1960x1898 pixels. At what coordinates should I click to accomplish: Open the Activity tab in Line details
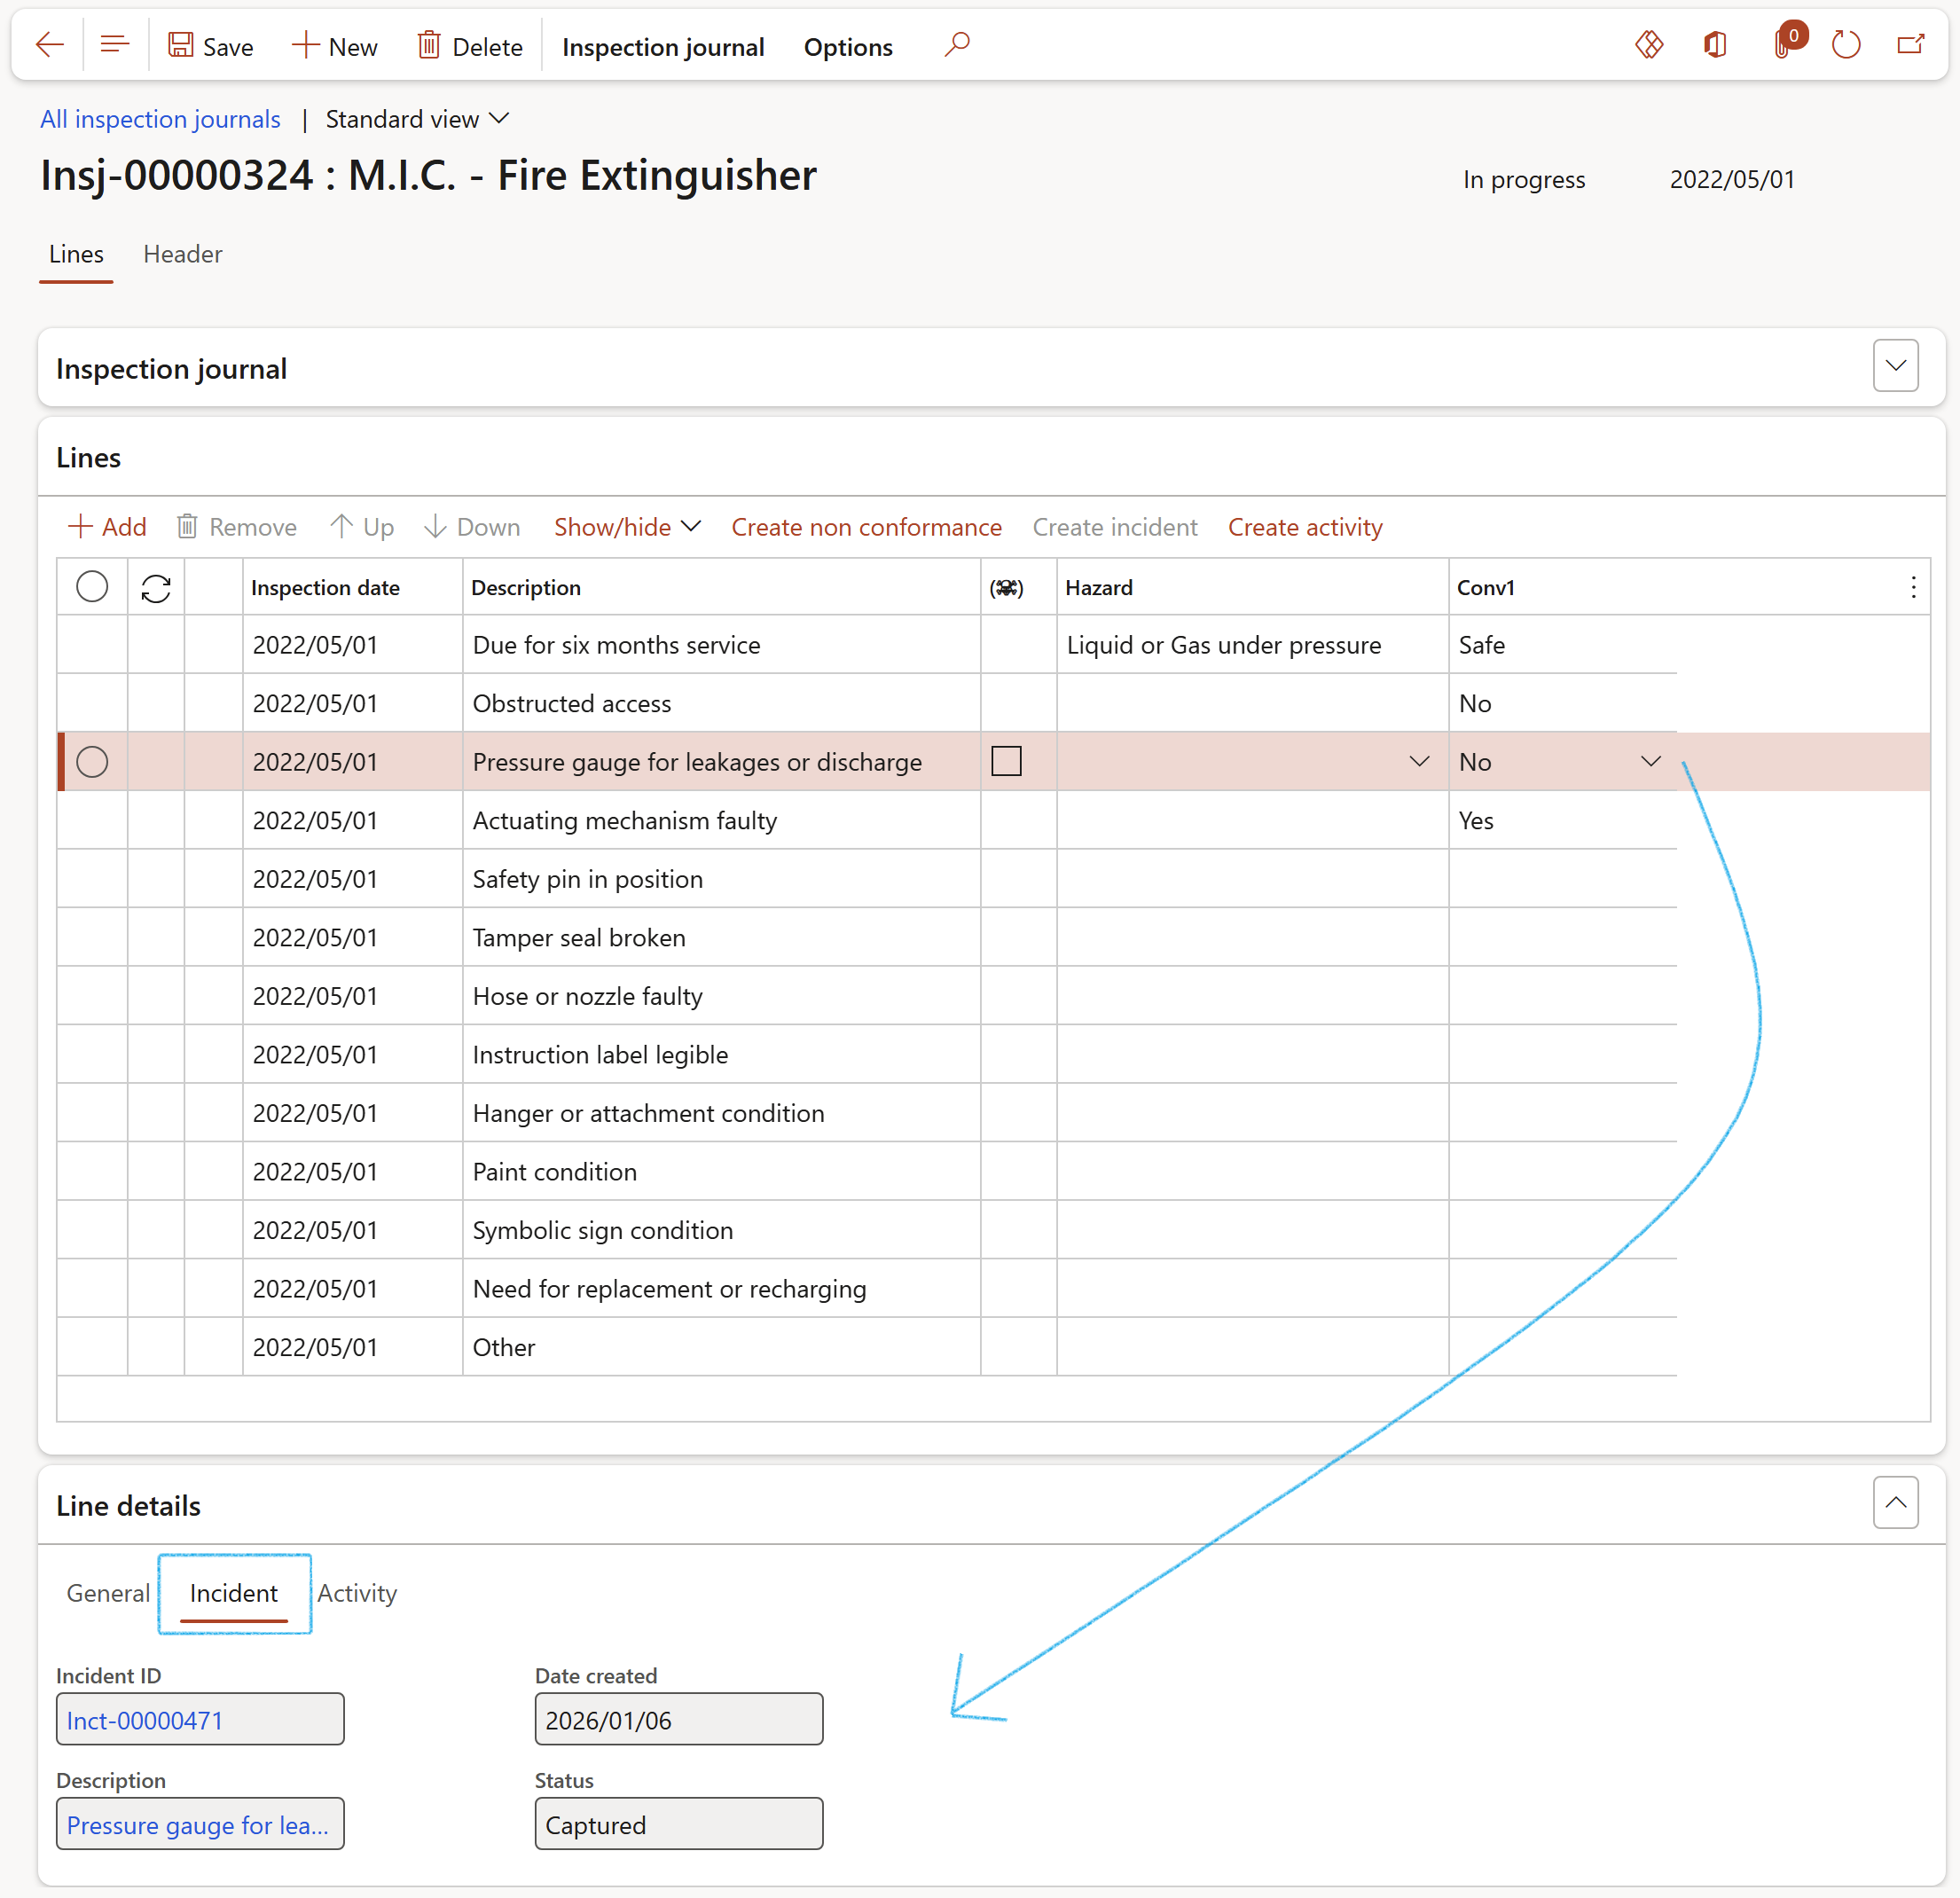[357, 1593]
